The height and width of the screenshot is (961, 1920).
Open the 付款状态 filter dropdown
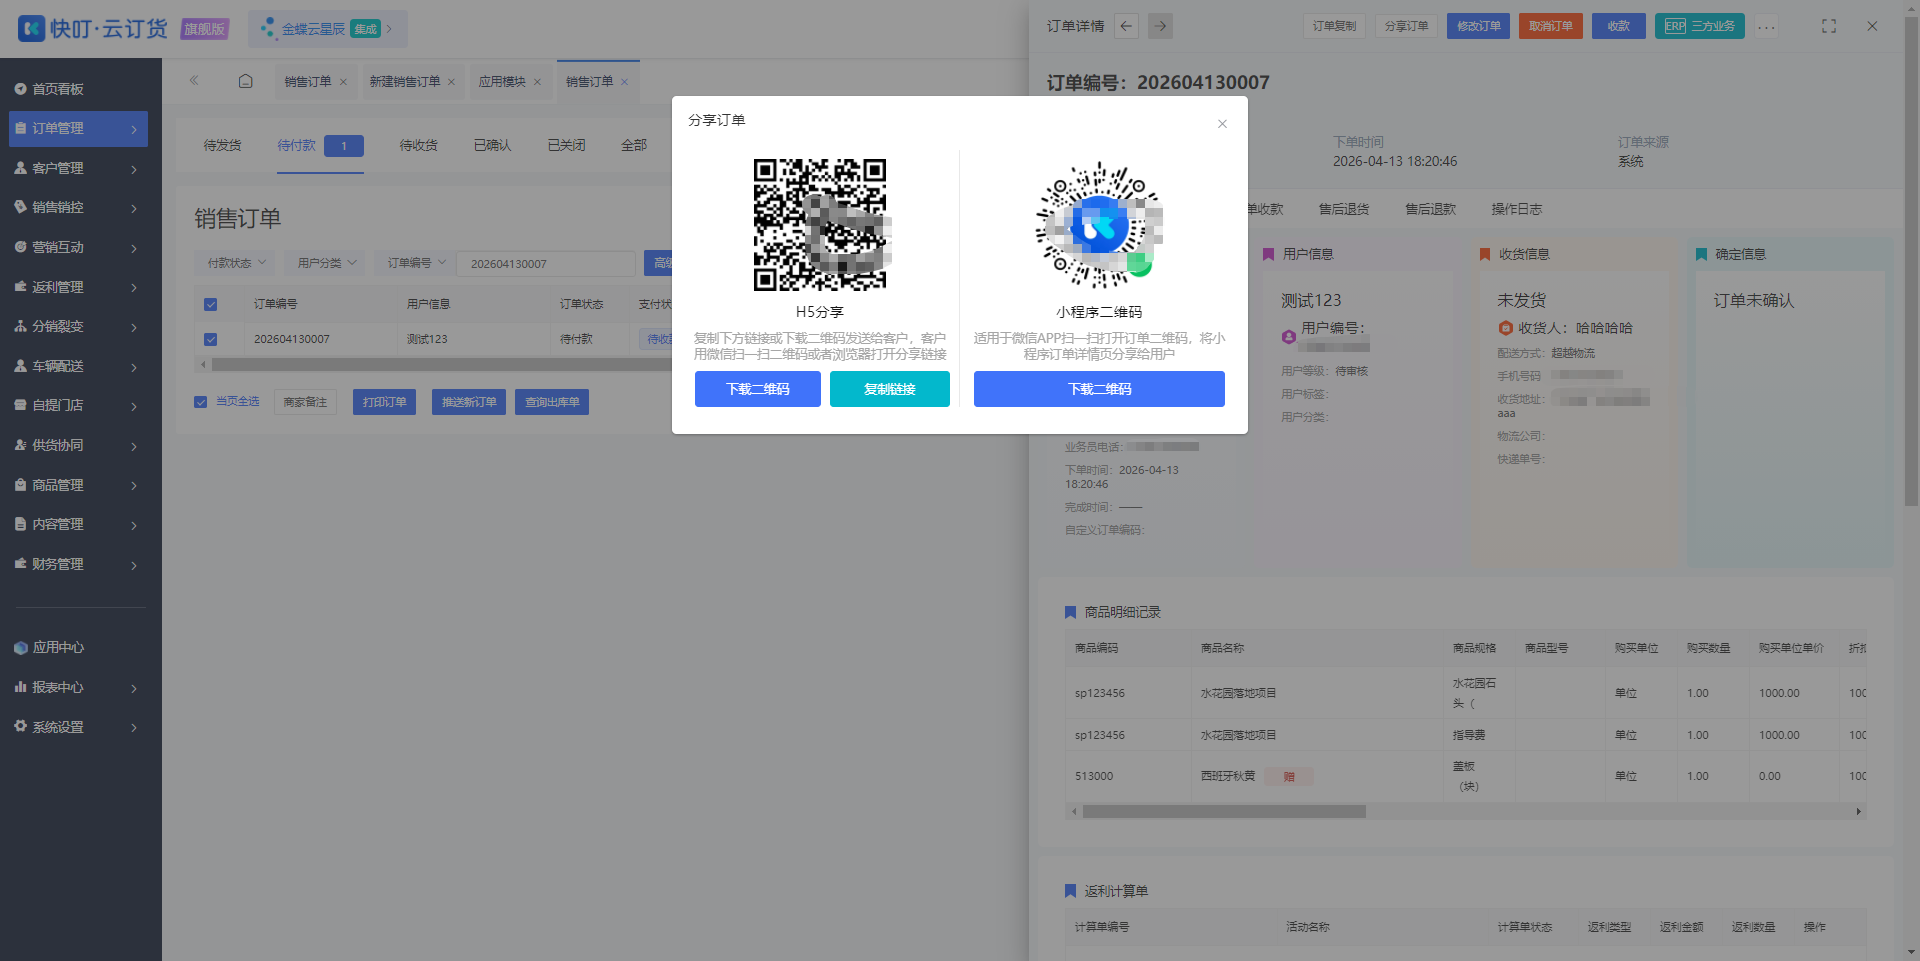(x=236, y=263)
